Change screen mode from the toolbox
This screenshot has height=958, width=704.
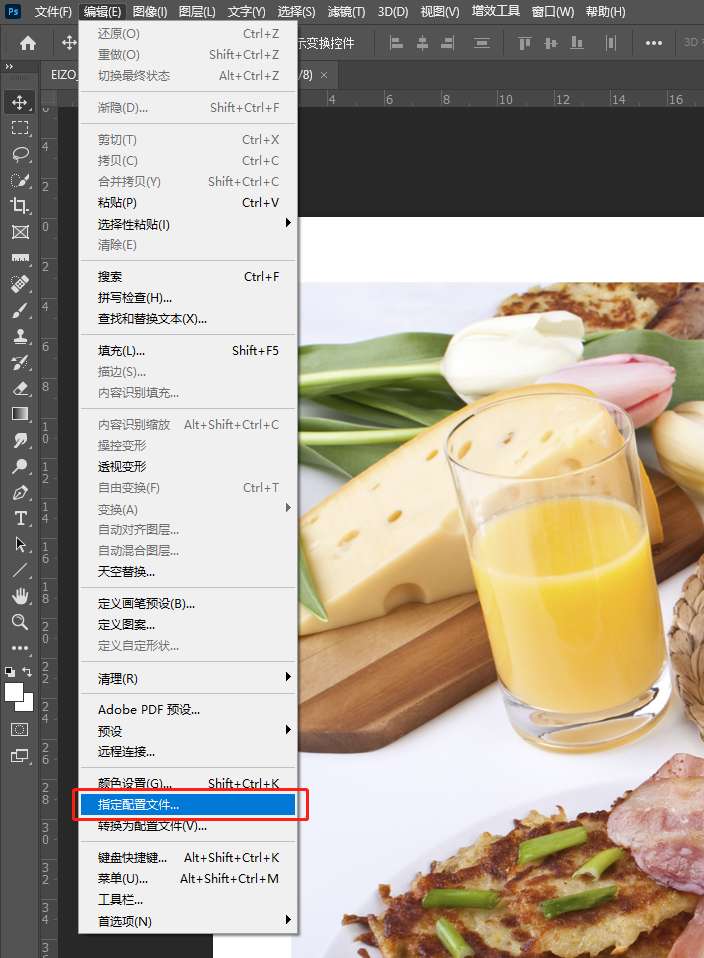coord(20,756)
